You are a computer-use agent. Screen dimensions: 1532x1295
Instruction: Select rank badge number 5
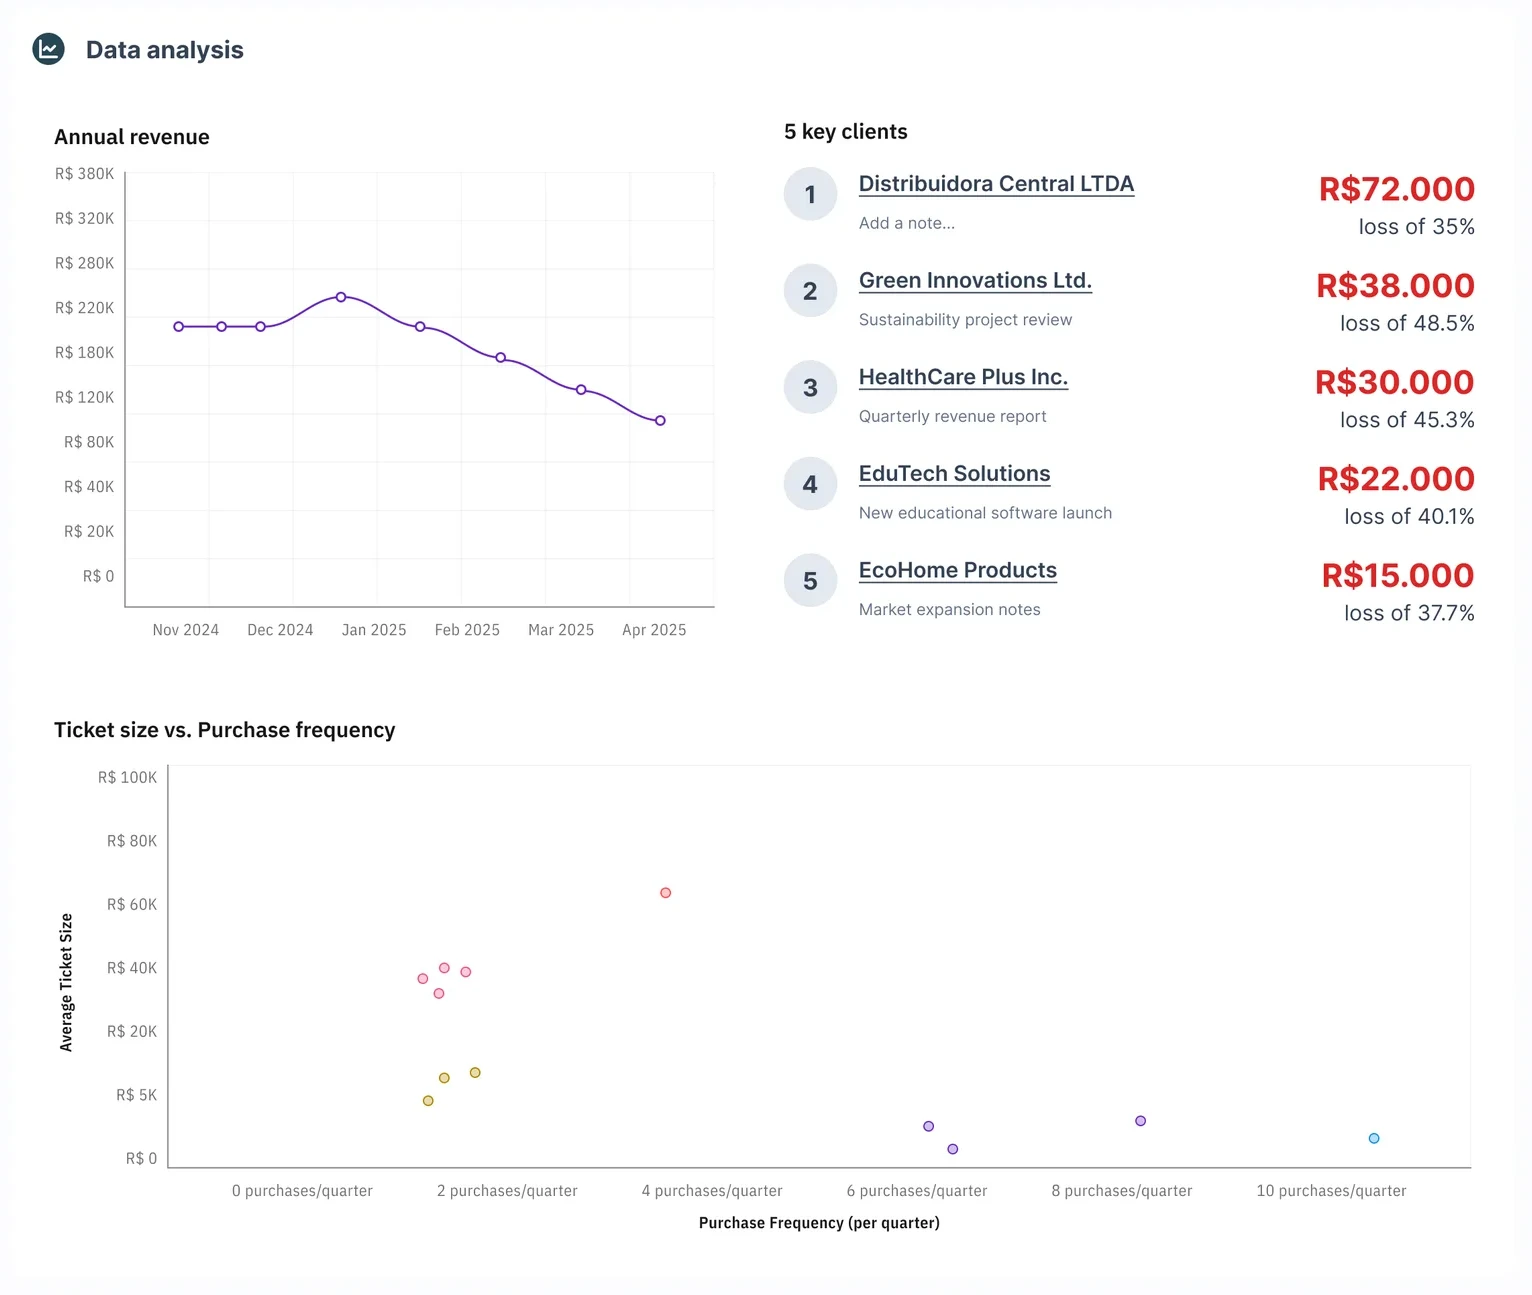click(810, 581)
